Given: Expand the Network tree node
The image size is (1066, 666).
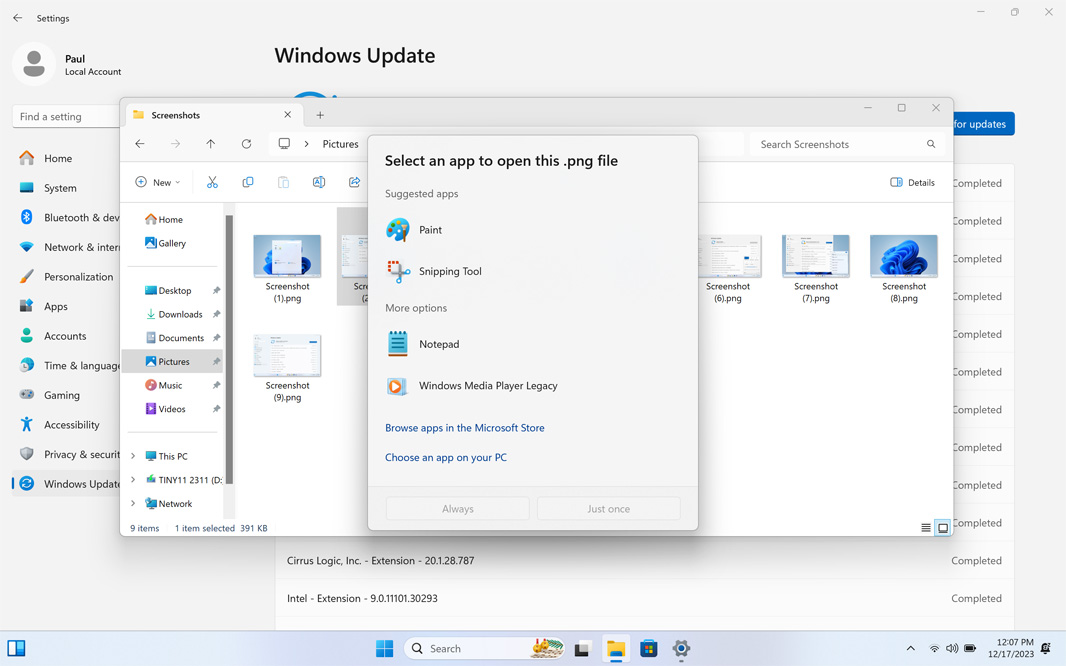Looking at the screenshot, I should point(133,504).
